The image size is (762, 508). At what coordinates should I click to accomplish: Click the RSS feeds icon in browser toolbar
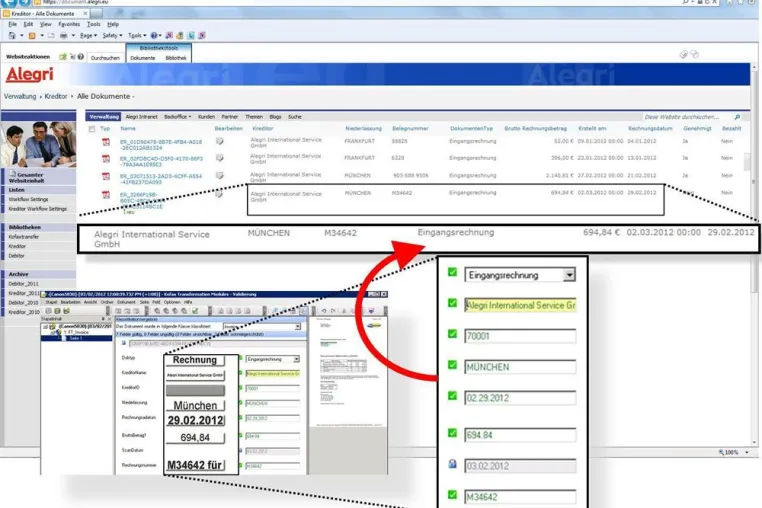(x=32, y=35)
